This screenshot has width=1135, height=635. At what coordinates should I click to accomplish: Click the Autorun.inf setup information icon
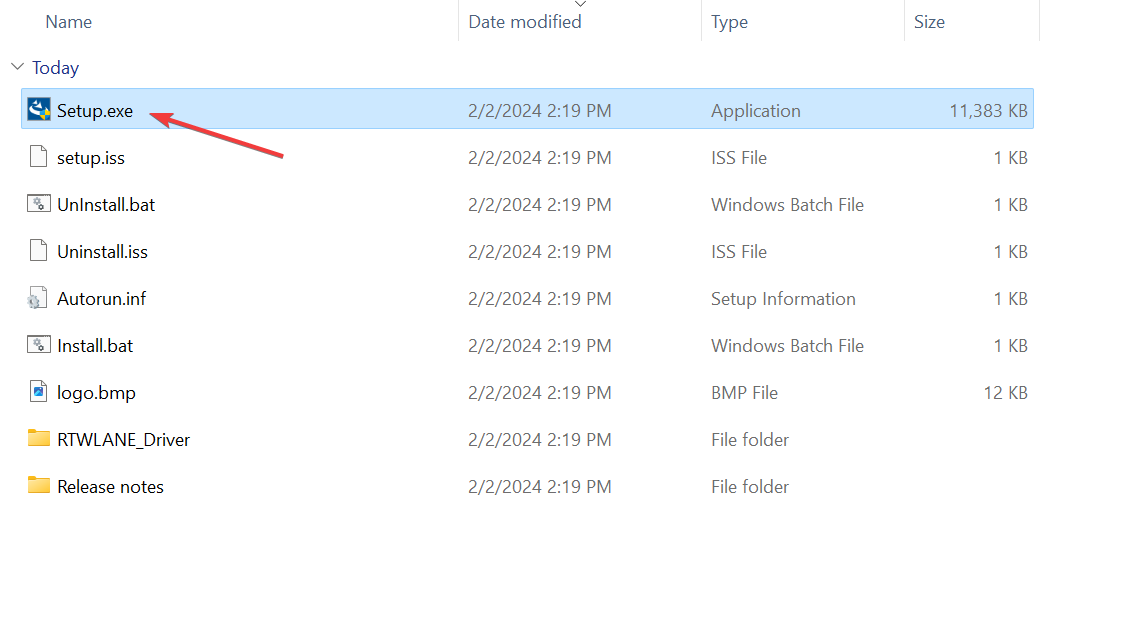[37, 298]
